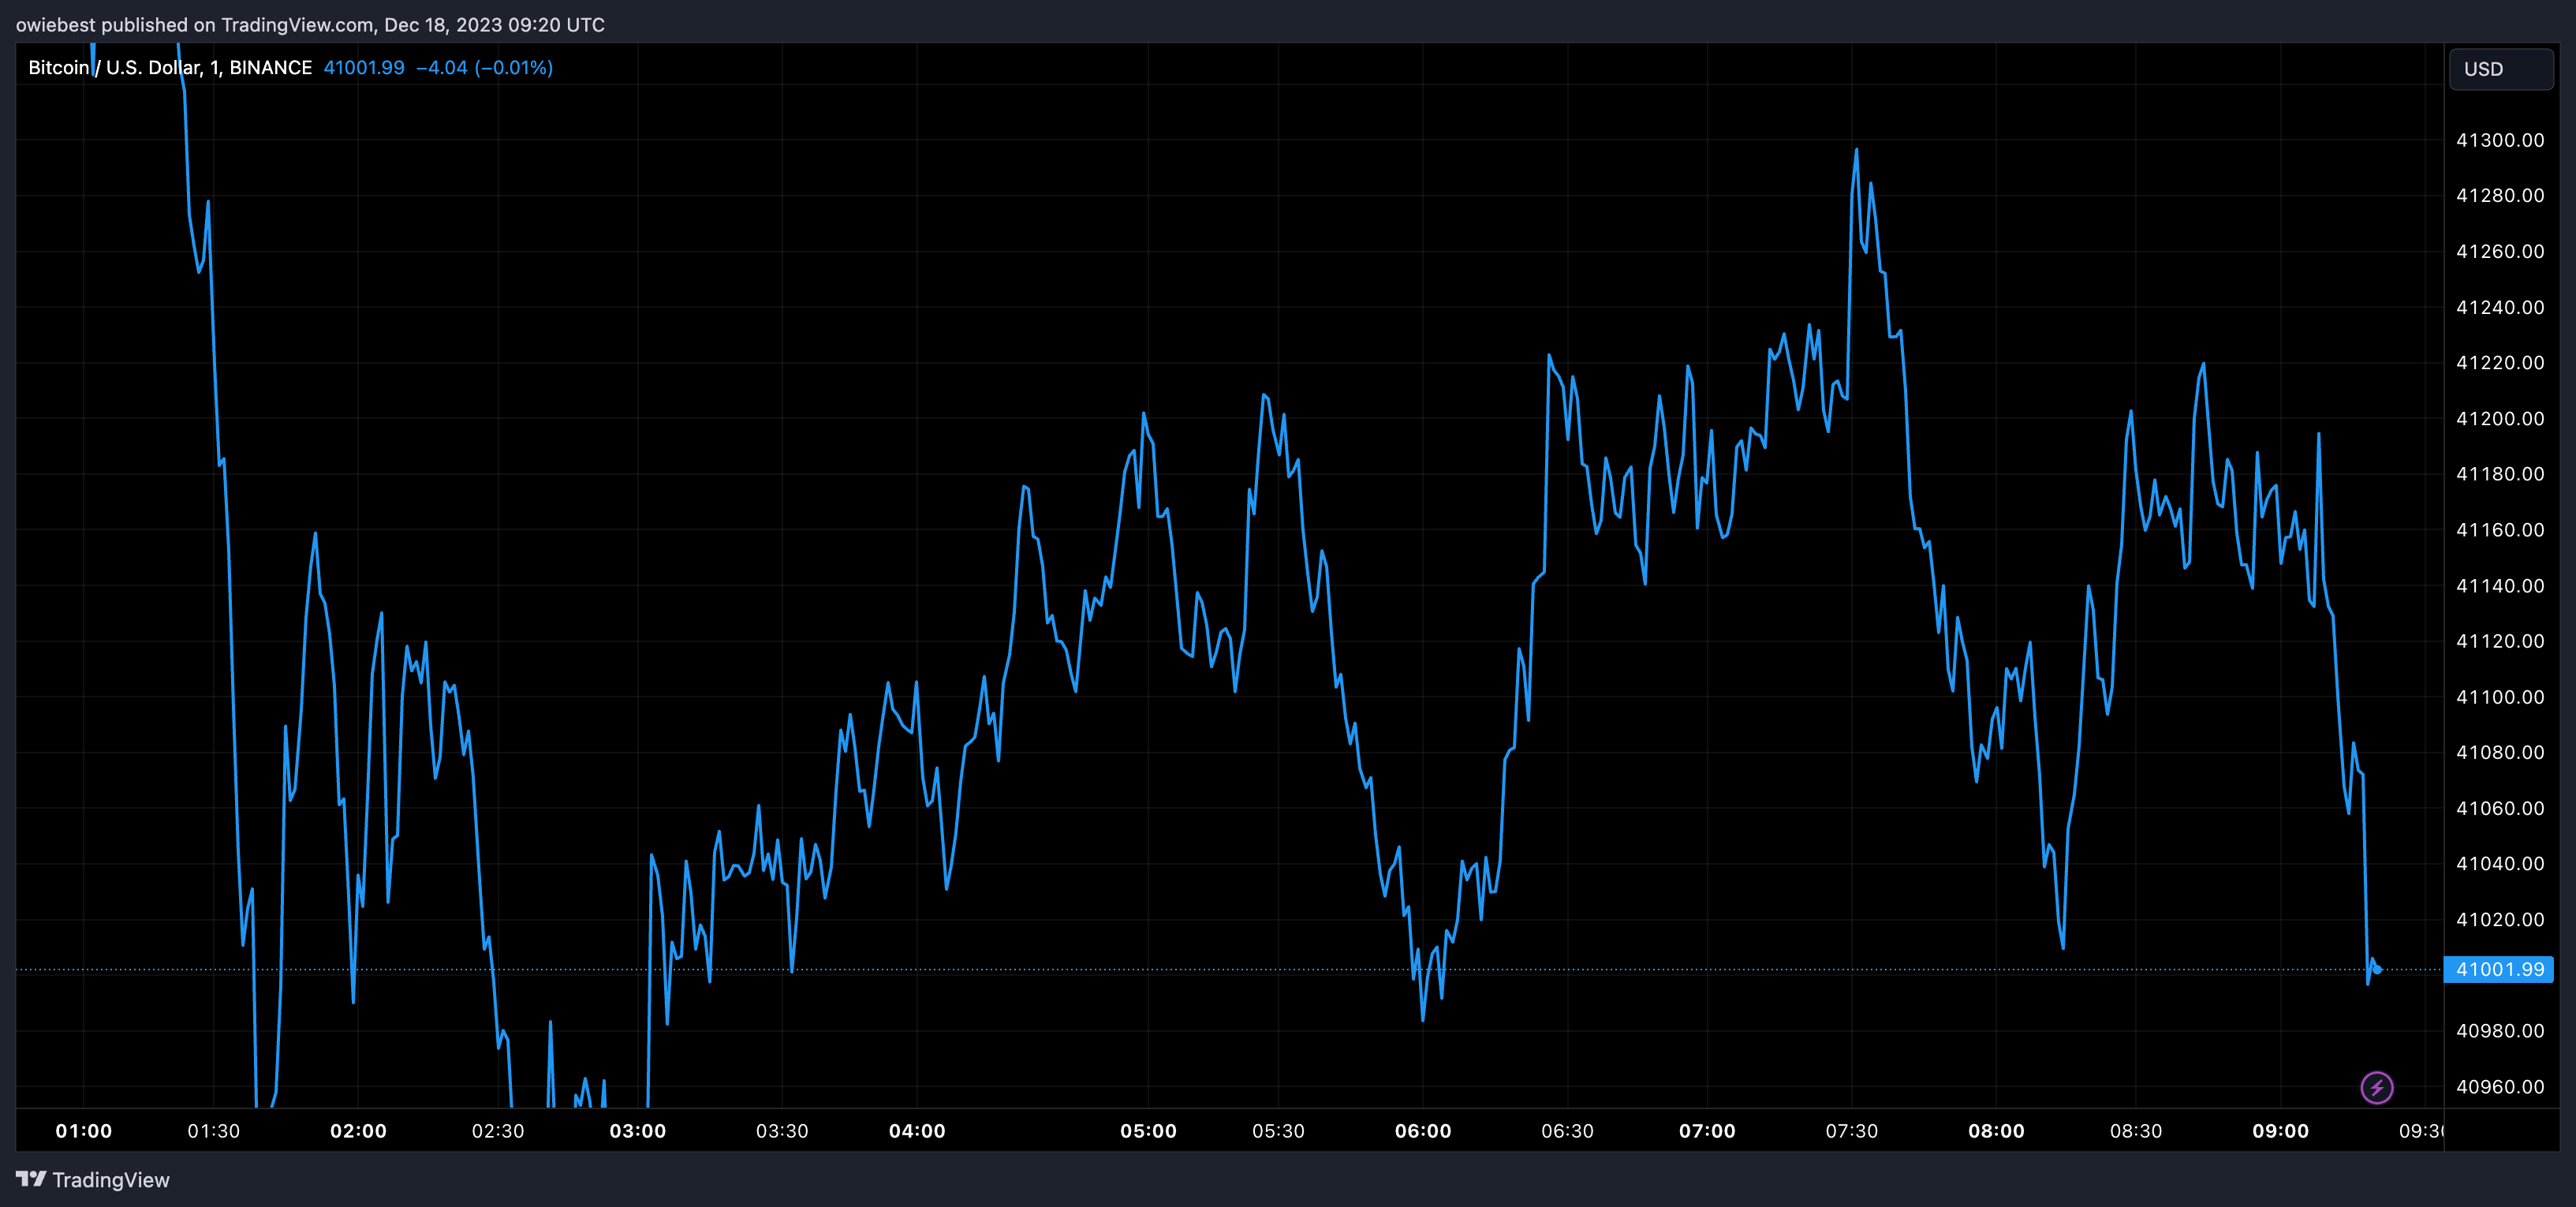
Task: Click the 41160.00 price axis label
Action: click(2500, 529)
